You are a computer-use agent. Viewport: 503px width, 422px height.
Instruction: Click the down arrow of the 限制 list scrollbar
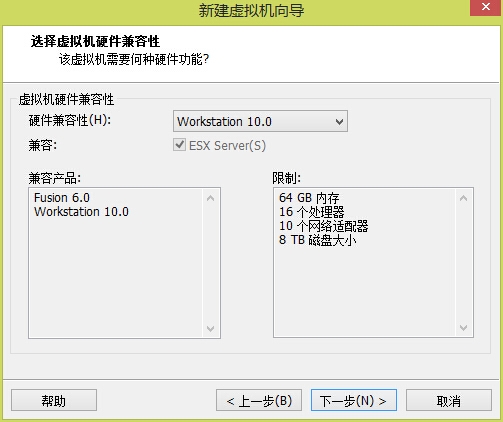(463, 328)
